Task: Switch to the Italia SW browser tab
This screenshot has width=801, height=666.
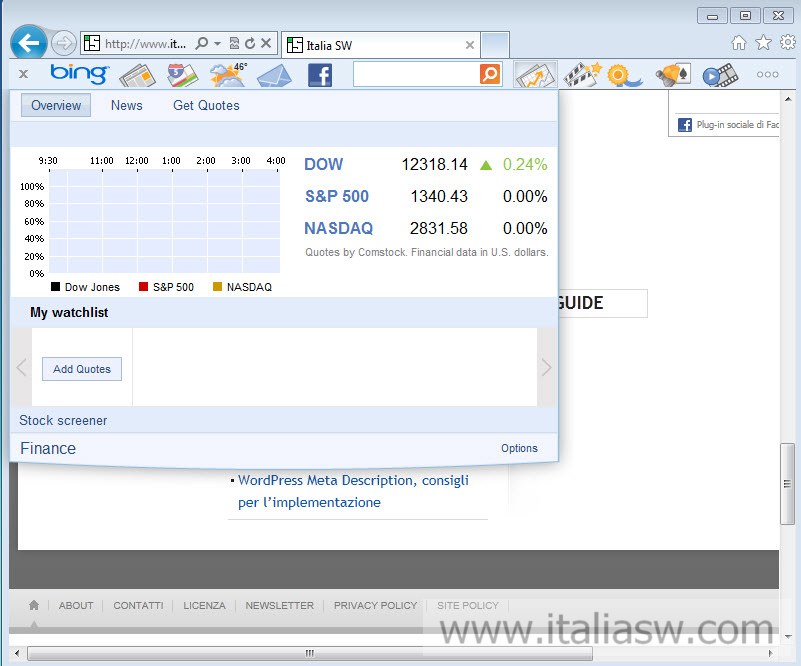Action: pyautogui.click(x=381, y=45)
